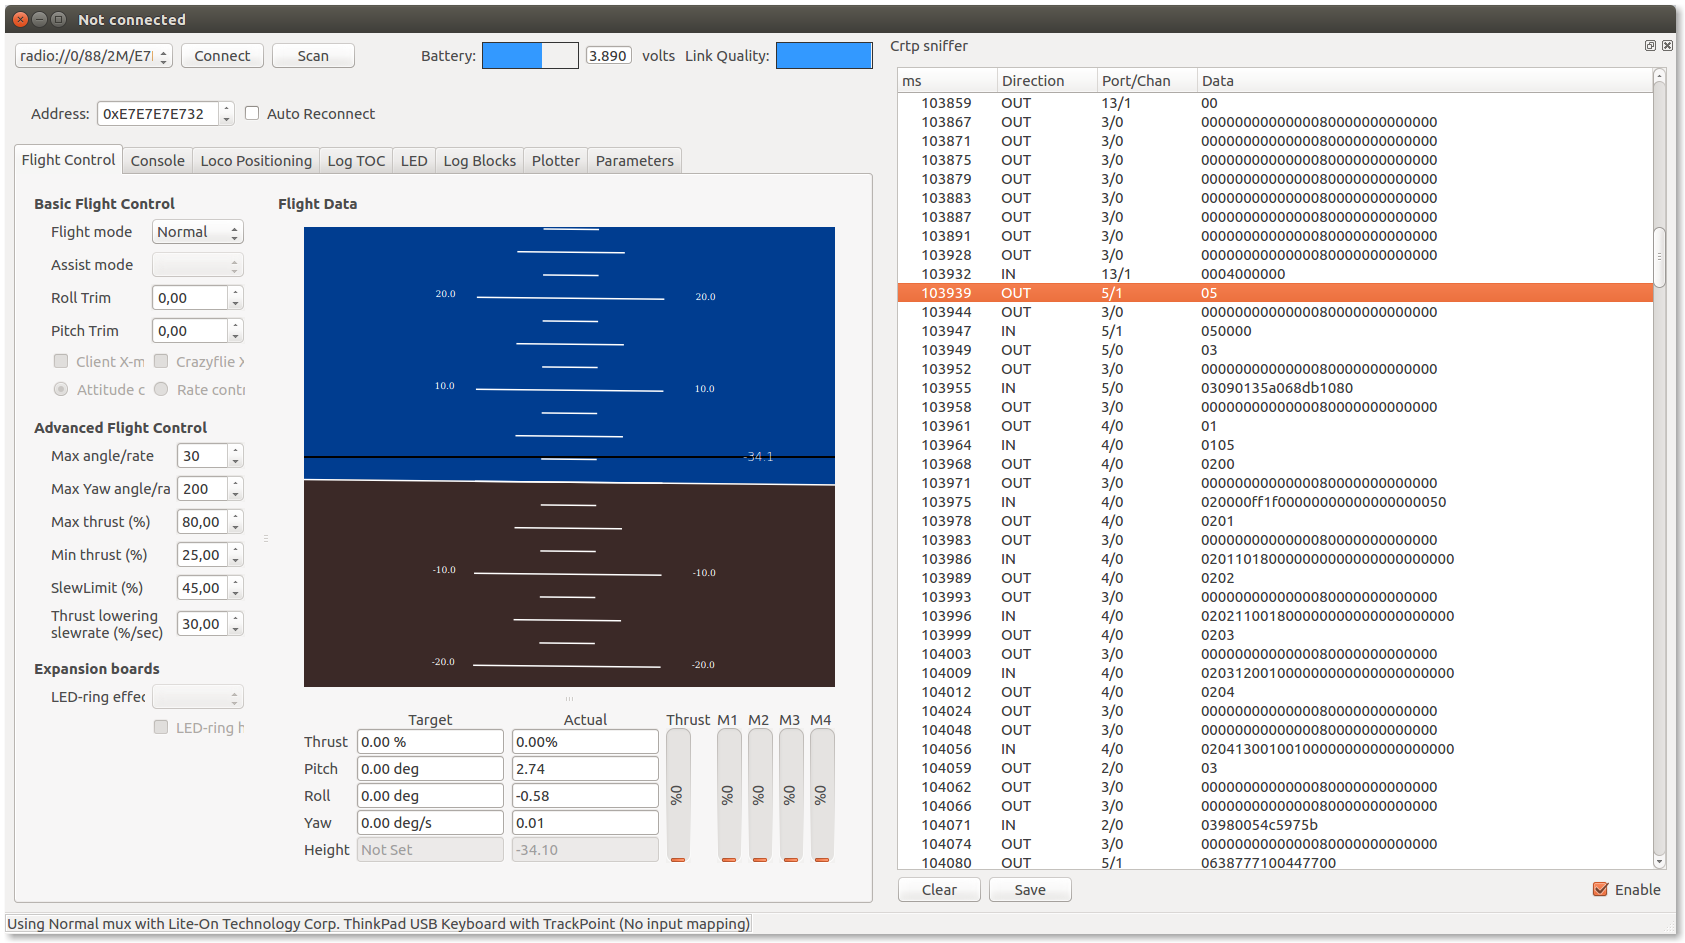Click the sniffer list scroll-down arrow

click(1659, 861)
